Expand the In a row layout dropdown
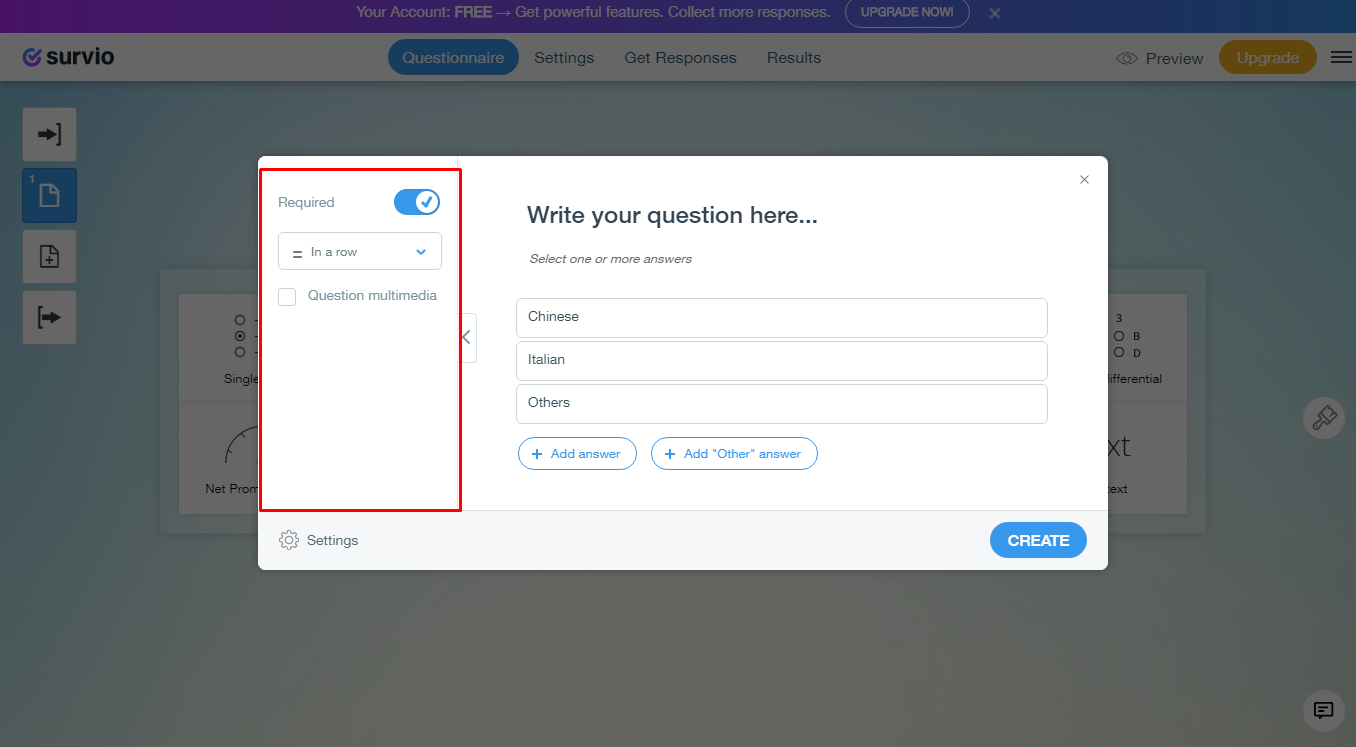Screen dimensions: 1356x747 [x=360, y=252]
